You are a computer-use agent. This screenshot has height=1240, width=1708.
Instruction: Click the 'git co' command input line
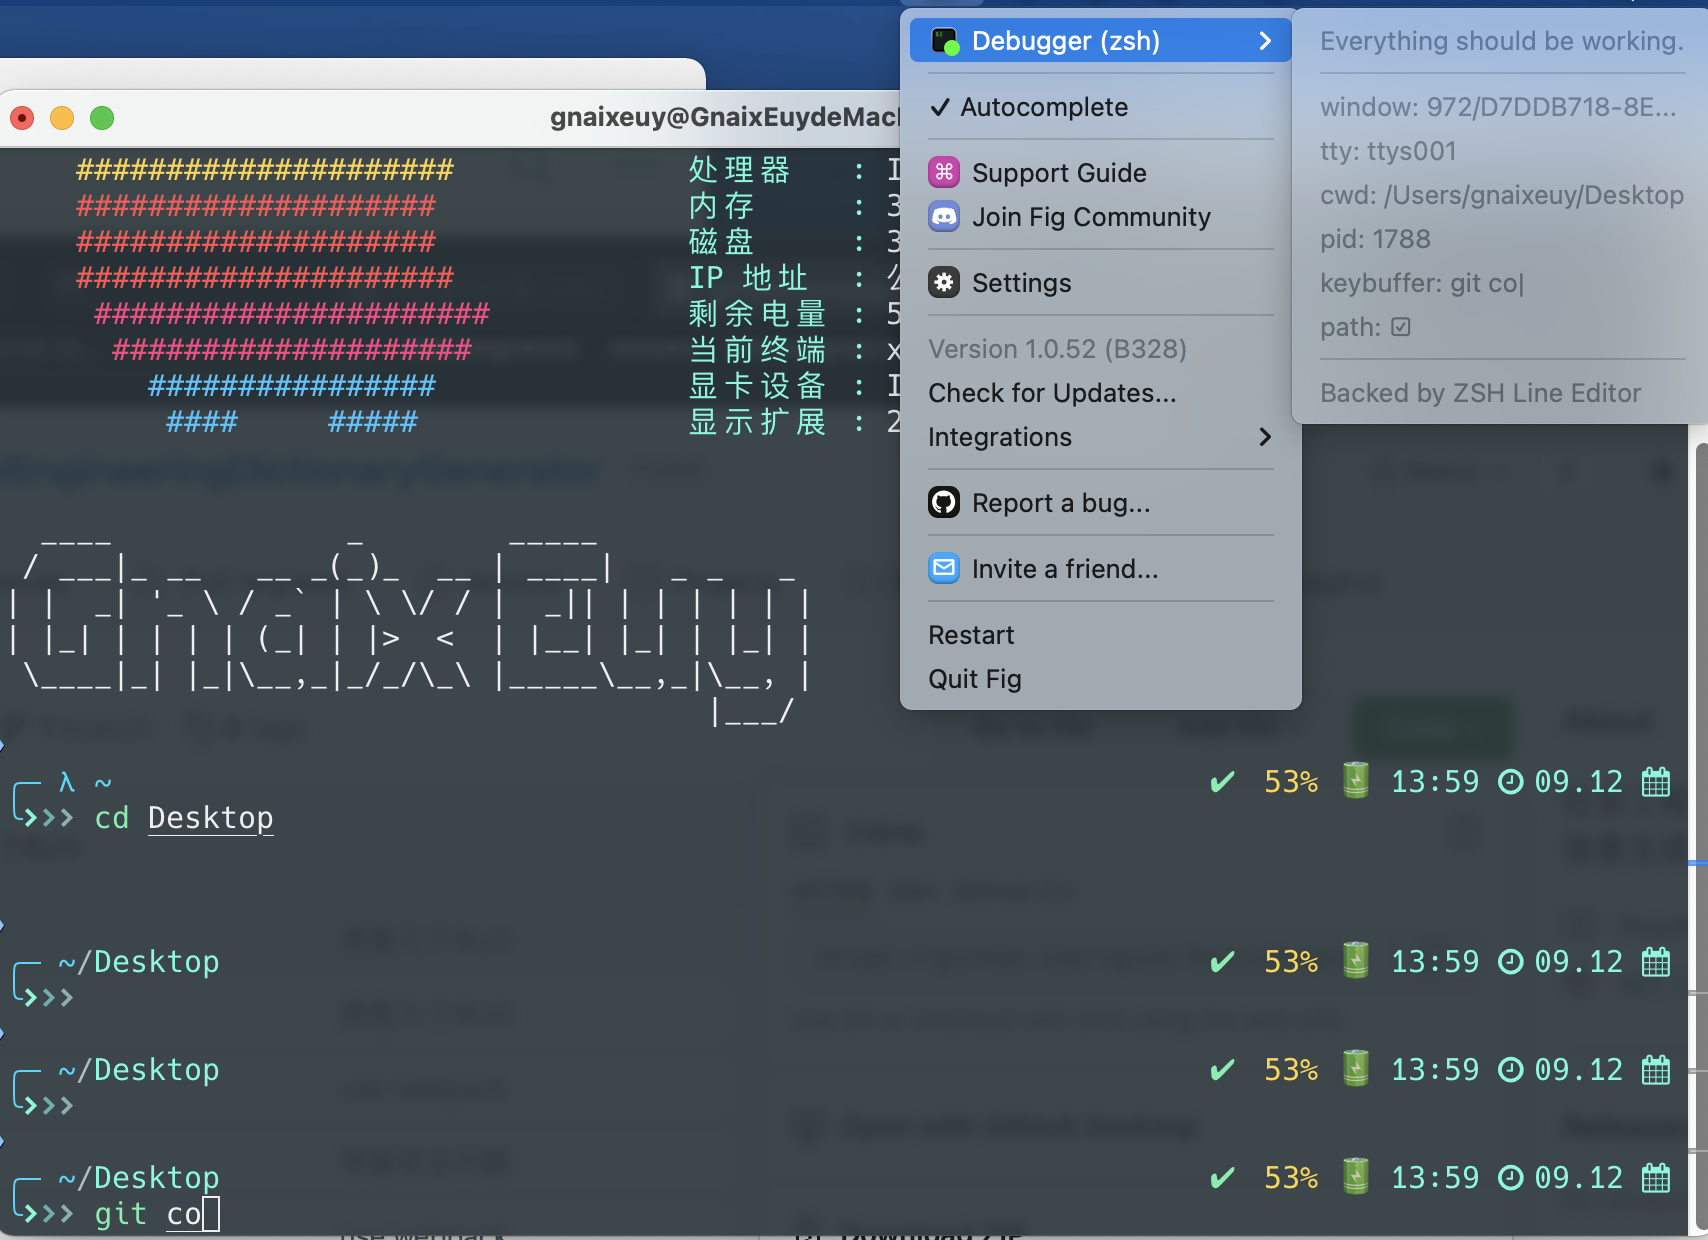pos(156,1214)
